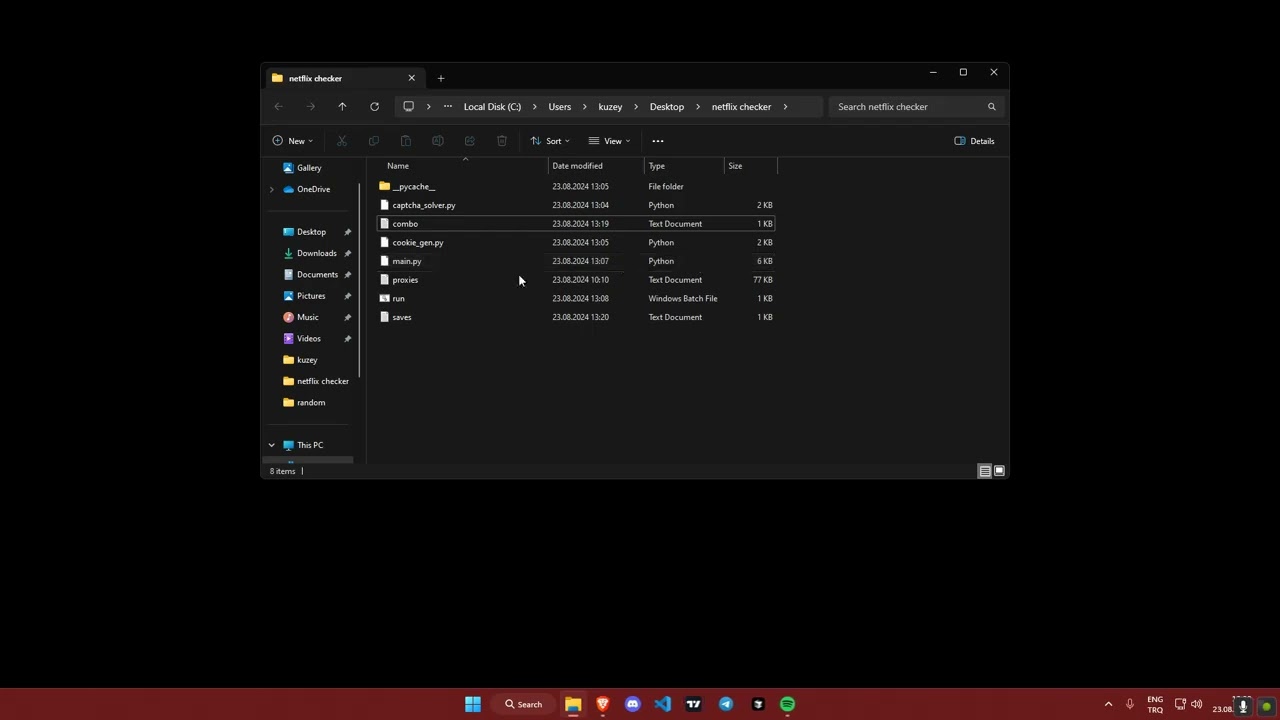Click the PC icon in the address bar
The width and height of the screenshot is (1280, 720).
pyautogui.click(x=408, y=107)
